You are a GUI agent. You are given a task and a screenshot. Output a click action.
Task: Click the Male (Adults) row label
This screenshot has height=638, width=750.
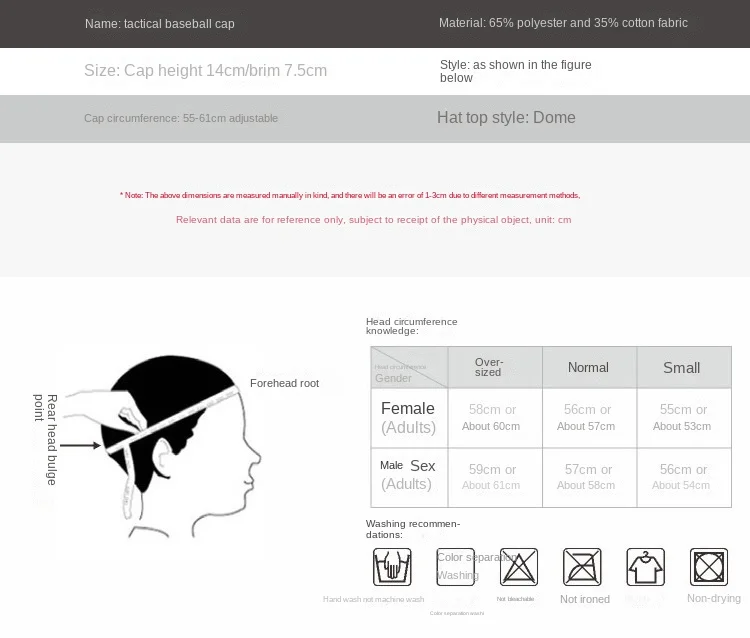[408, 475]
